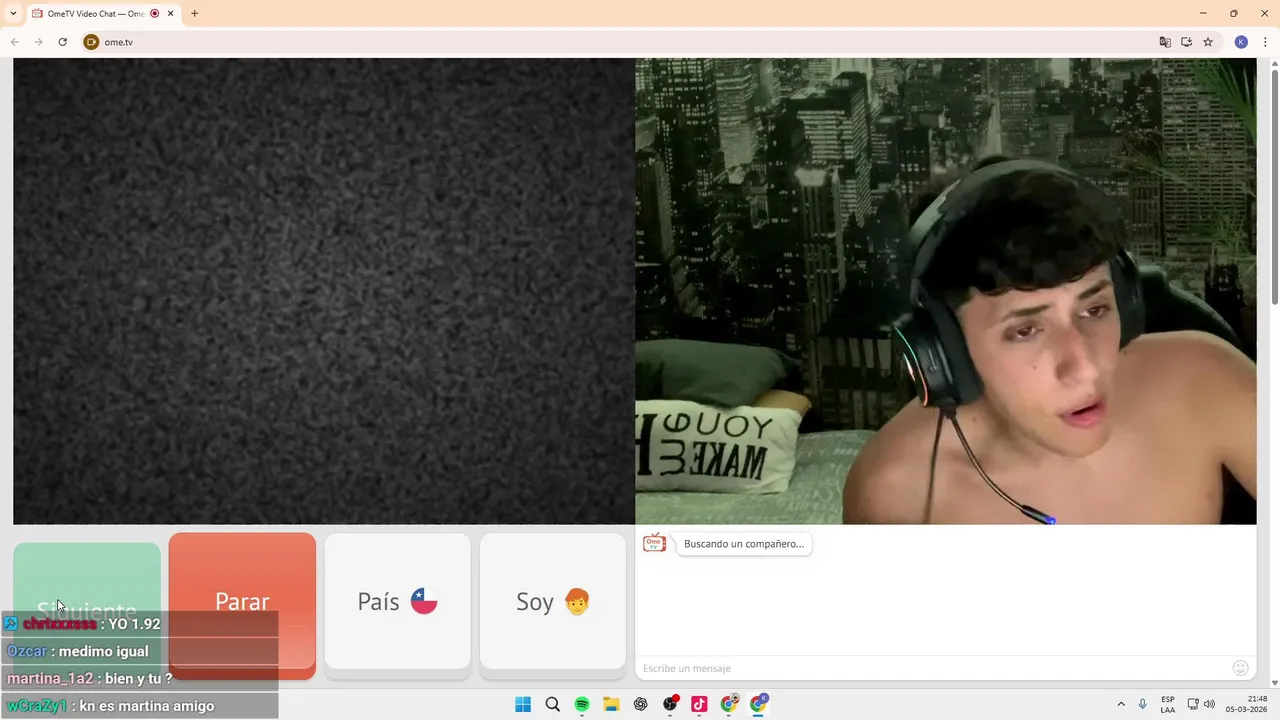Image resolution: width=1280 pixels, height=720 pixels.
Task: Close the OmeTV Video Chat tab
Action: [x=171, y=14]
